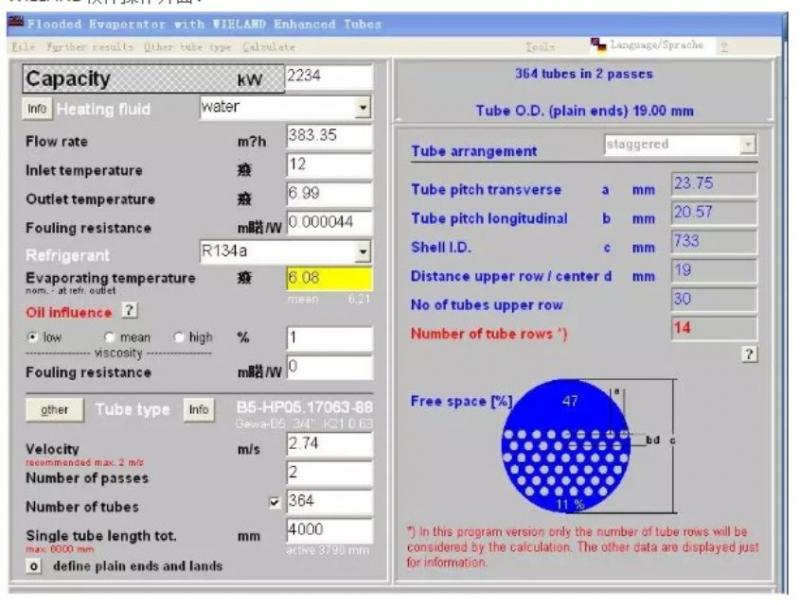Click the mean 6.21 text
Screen dimensions: 800x605
329,299
